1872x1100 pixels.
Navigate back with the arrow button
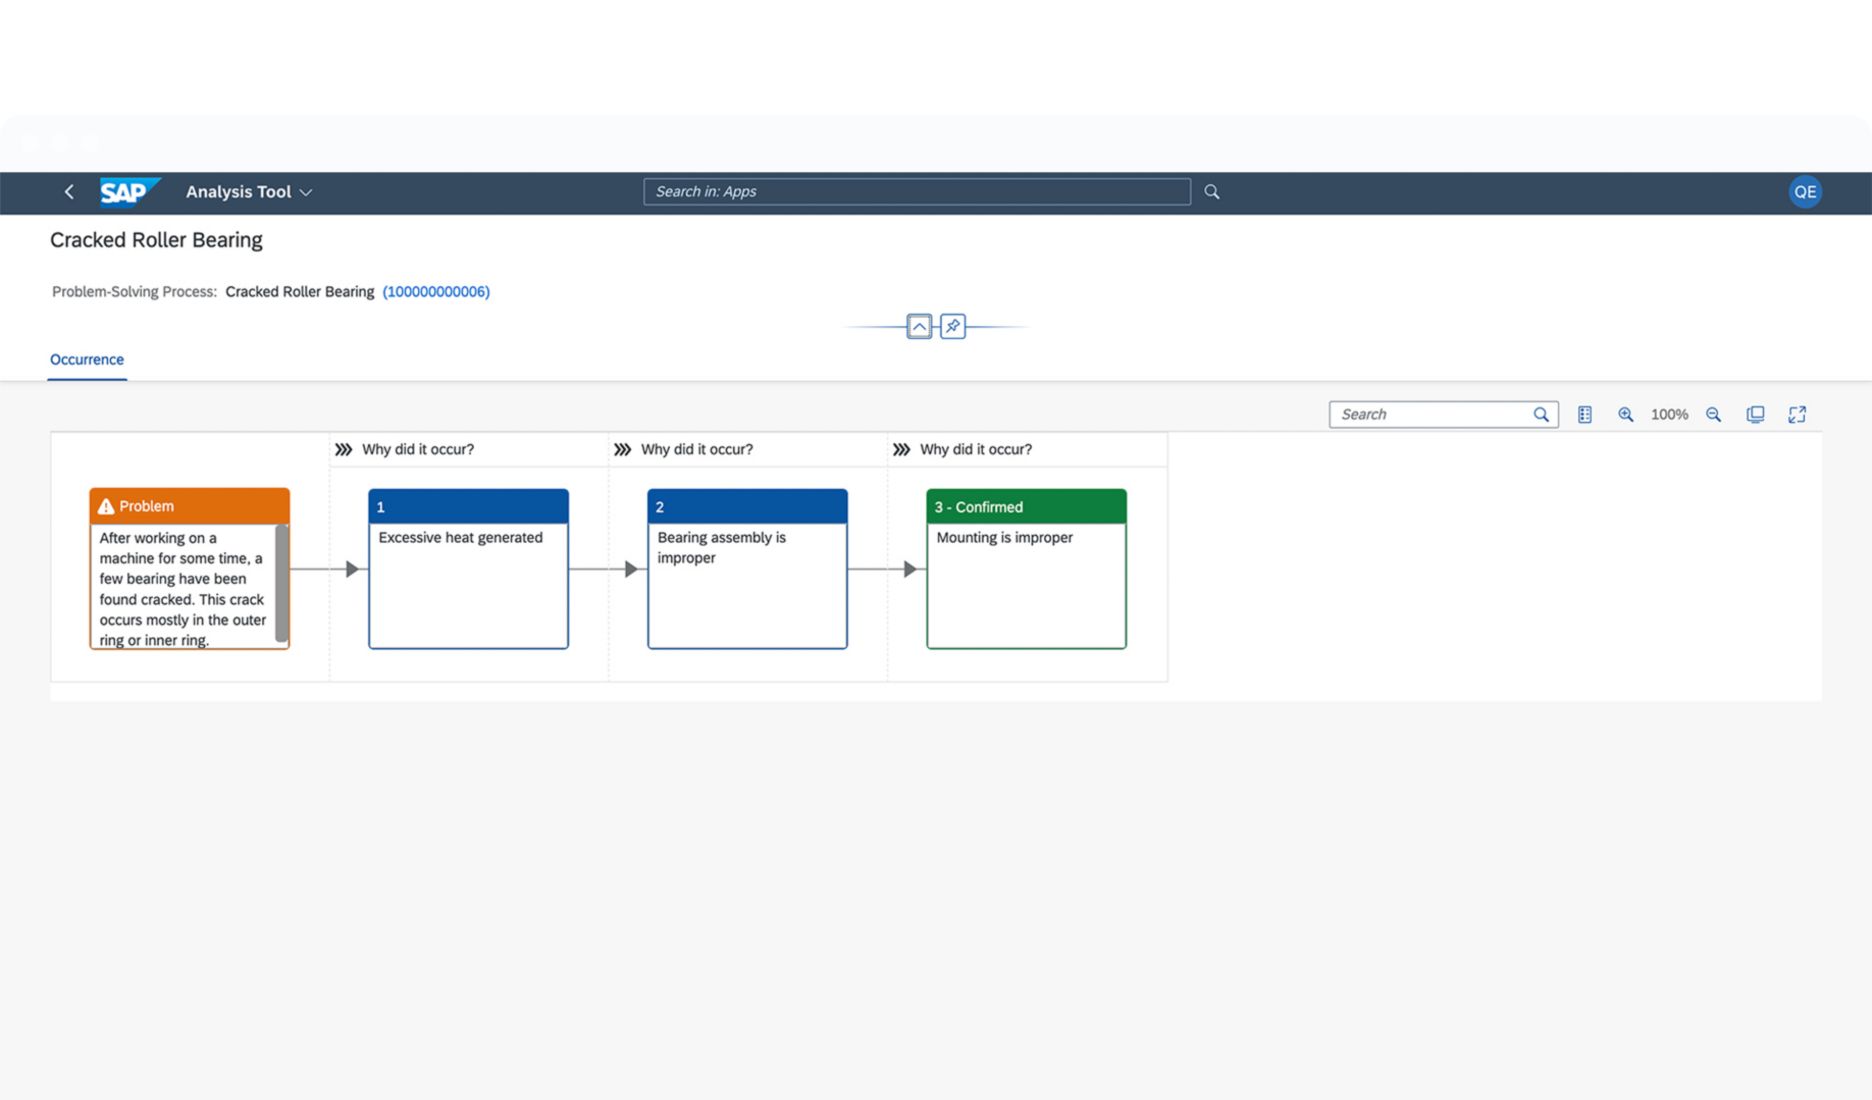coord(68,191)
